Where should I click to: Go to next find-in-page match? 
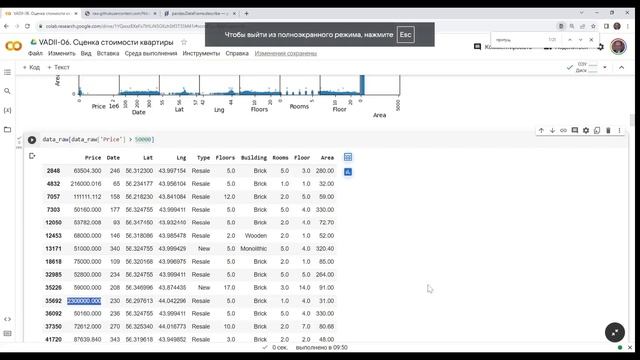[580, 40]
